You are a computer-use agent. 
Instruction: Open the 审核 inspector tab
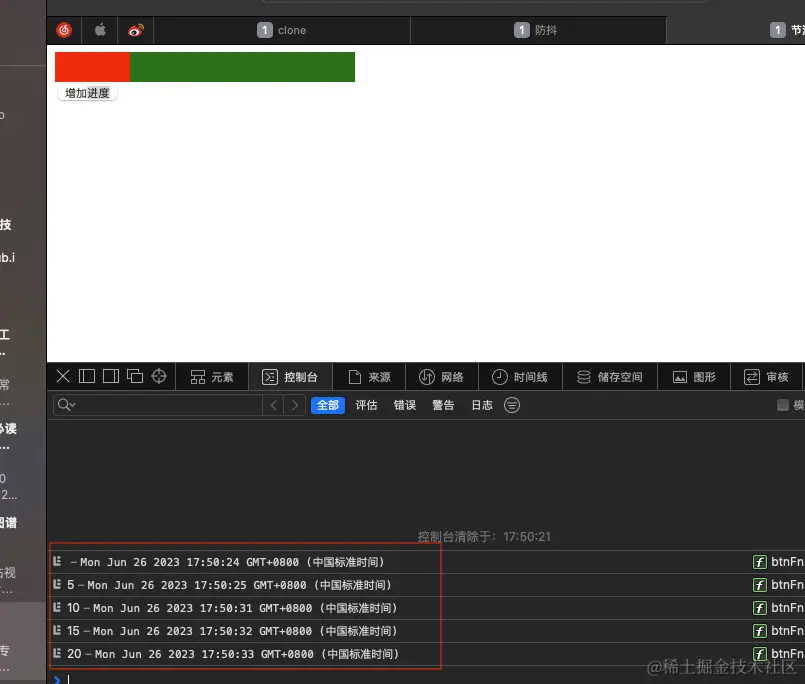[766, 377]
